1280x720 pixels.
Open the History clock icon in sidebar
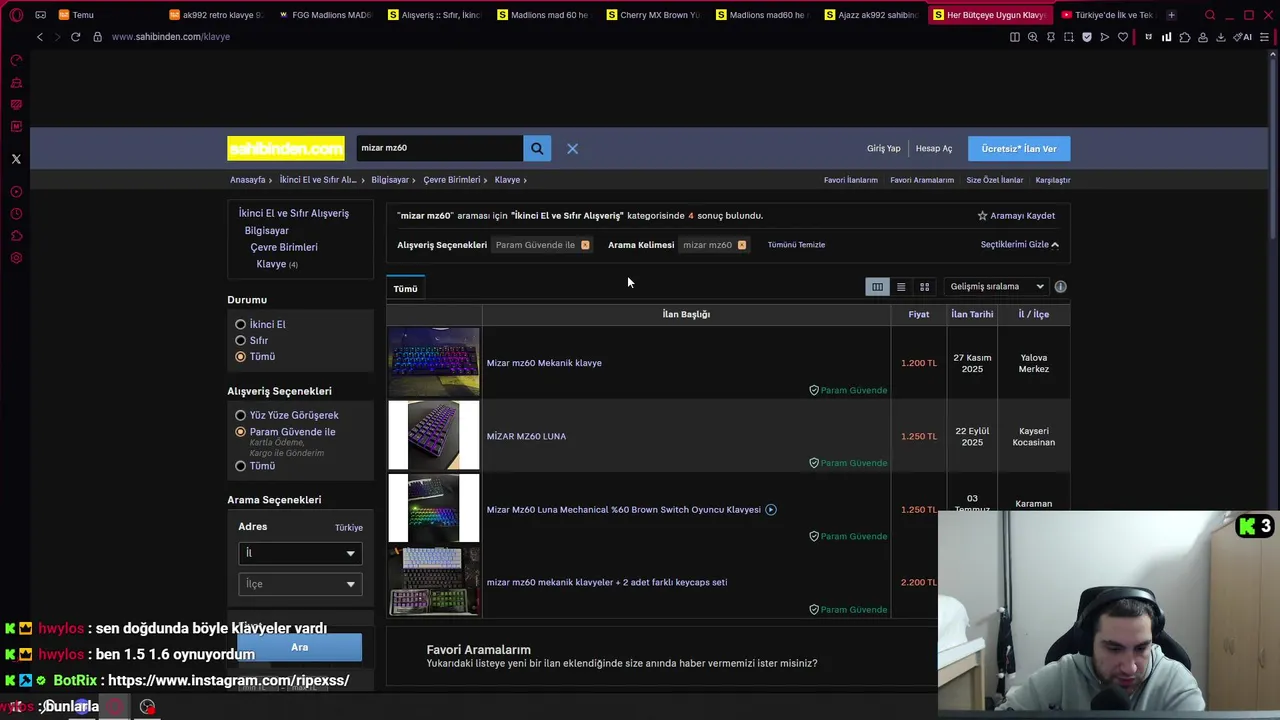16,214
